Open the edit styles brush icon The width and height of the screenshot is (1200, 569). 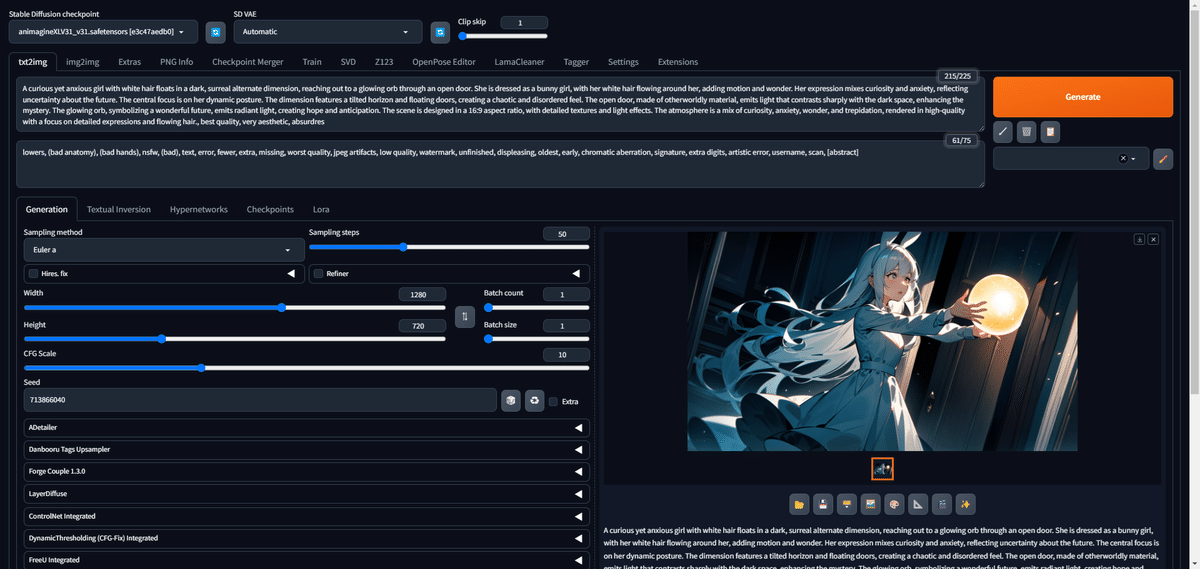pyautogui.click(x=1163, y=158)
